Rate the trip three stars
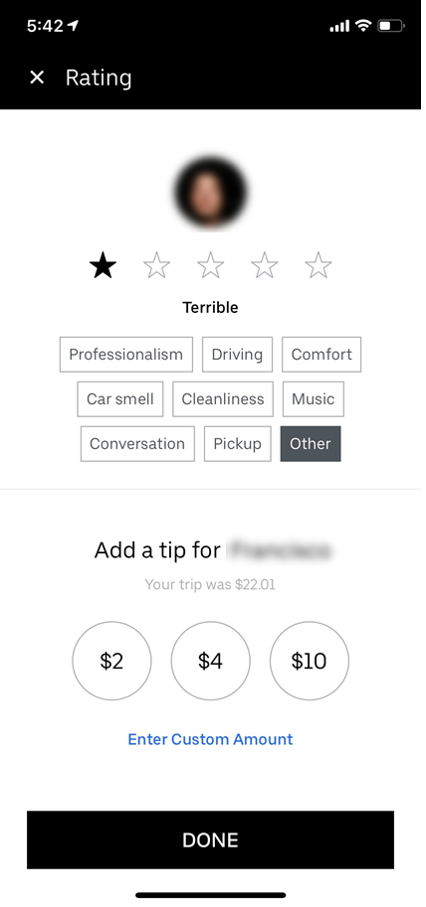The image size is (426, 907). (211, 266)
